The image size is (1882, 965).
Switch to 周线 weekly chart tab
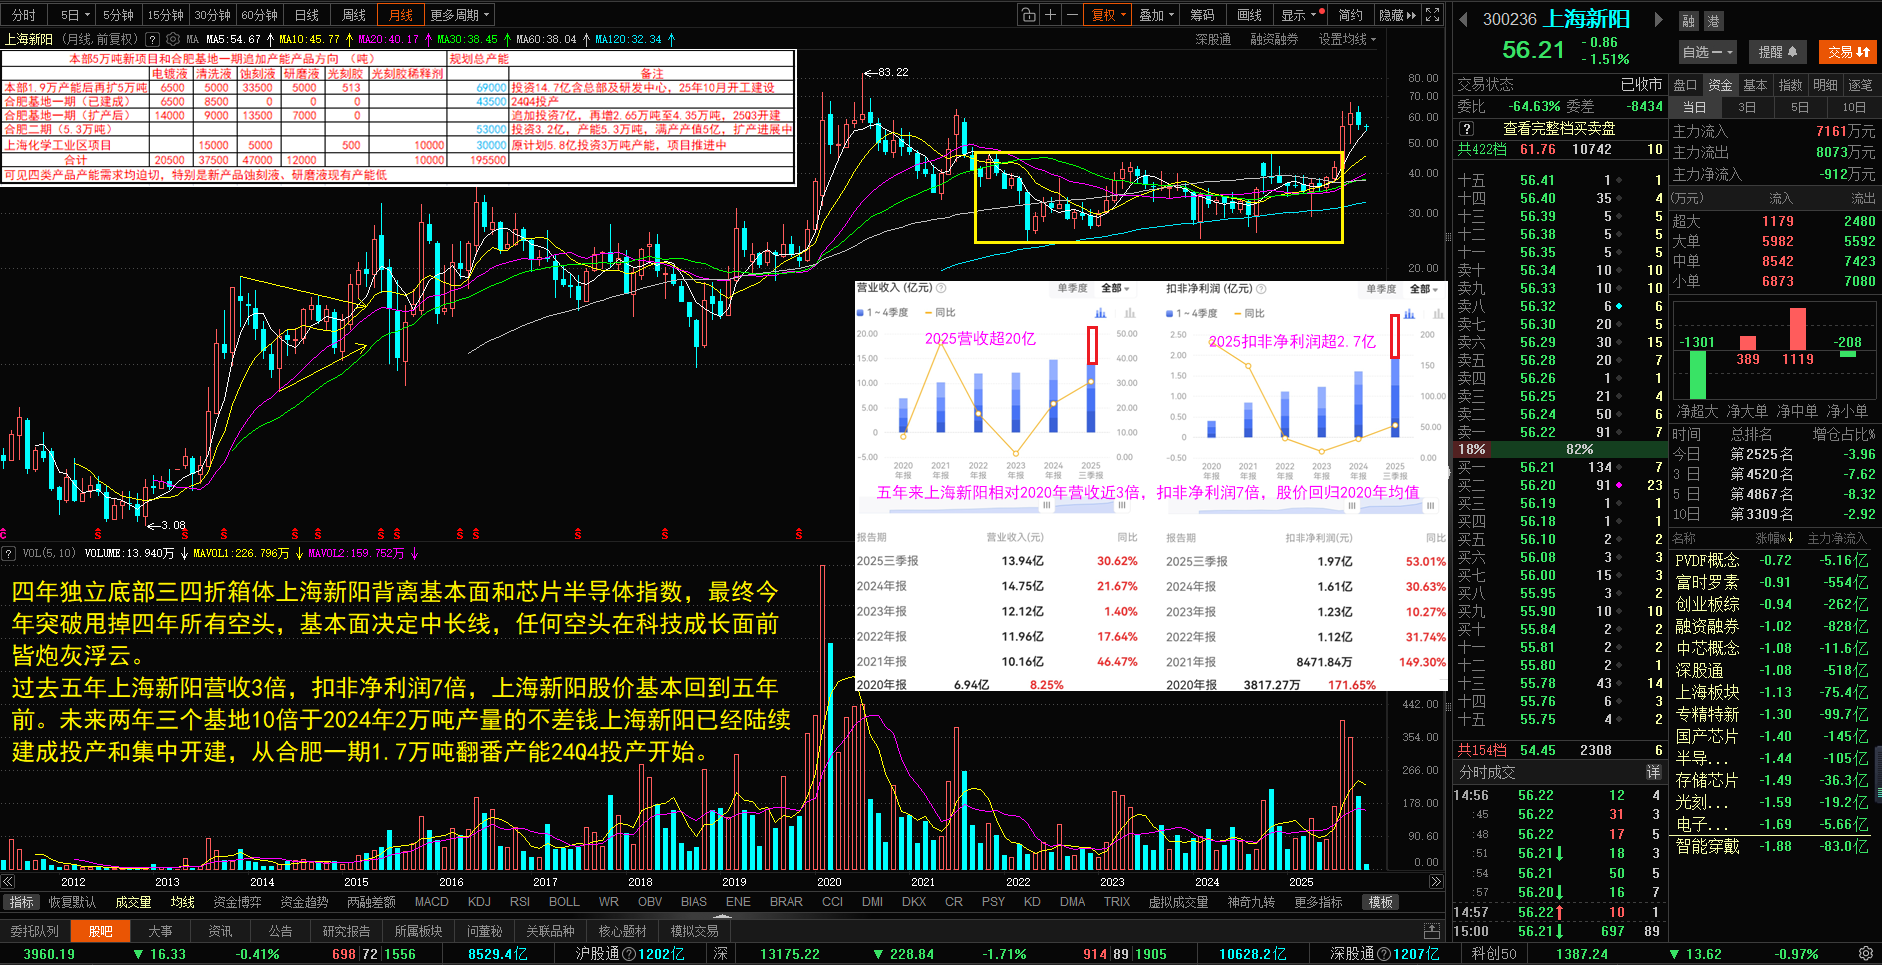(354, 15)
